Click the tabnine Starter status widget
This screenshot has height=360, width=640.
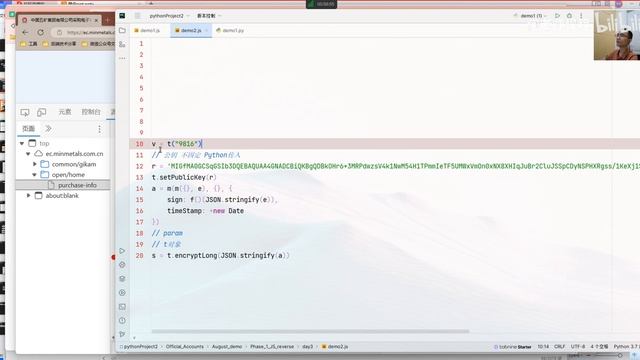click(513, 347)
